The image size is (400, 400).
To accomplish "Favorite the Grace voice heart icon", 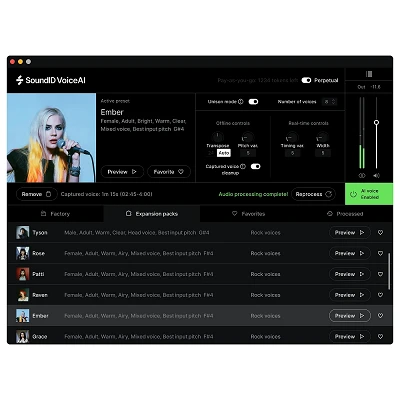I will tap(380, 337).
